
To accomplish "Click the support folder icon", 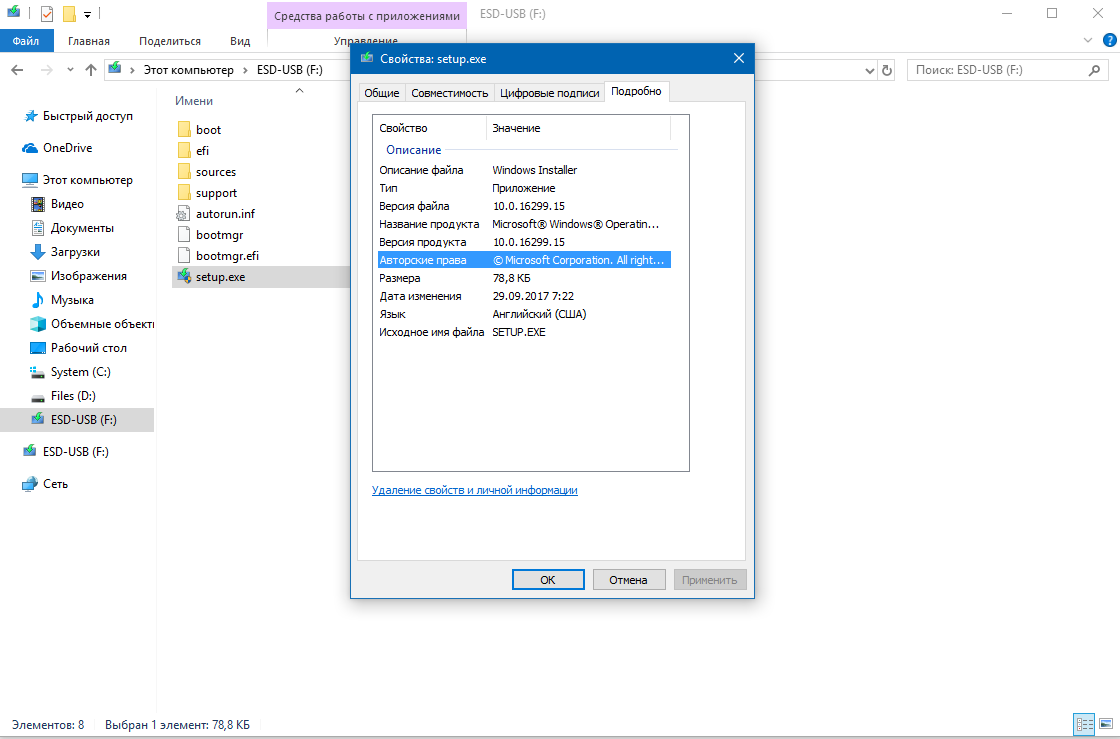I will (x=184, y=193).
